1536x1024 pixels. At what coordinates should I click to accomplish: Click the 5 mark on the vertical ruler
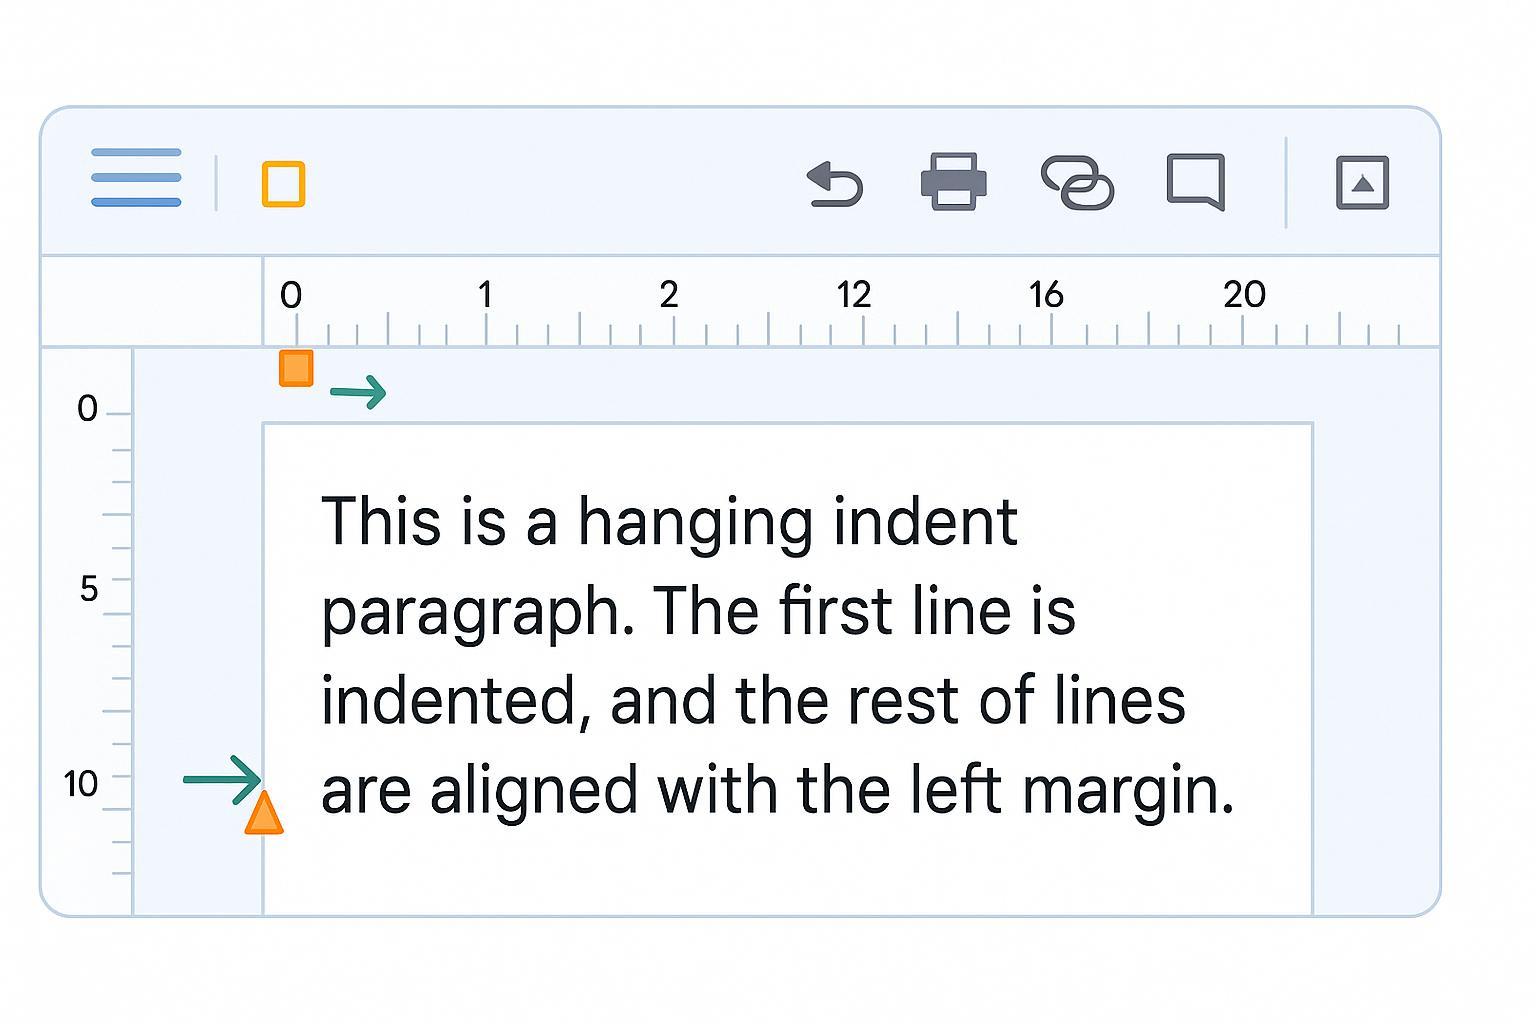(89, 589)
